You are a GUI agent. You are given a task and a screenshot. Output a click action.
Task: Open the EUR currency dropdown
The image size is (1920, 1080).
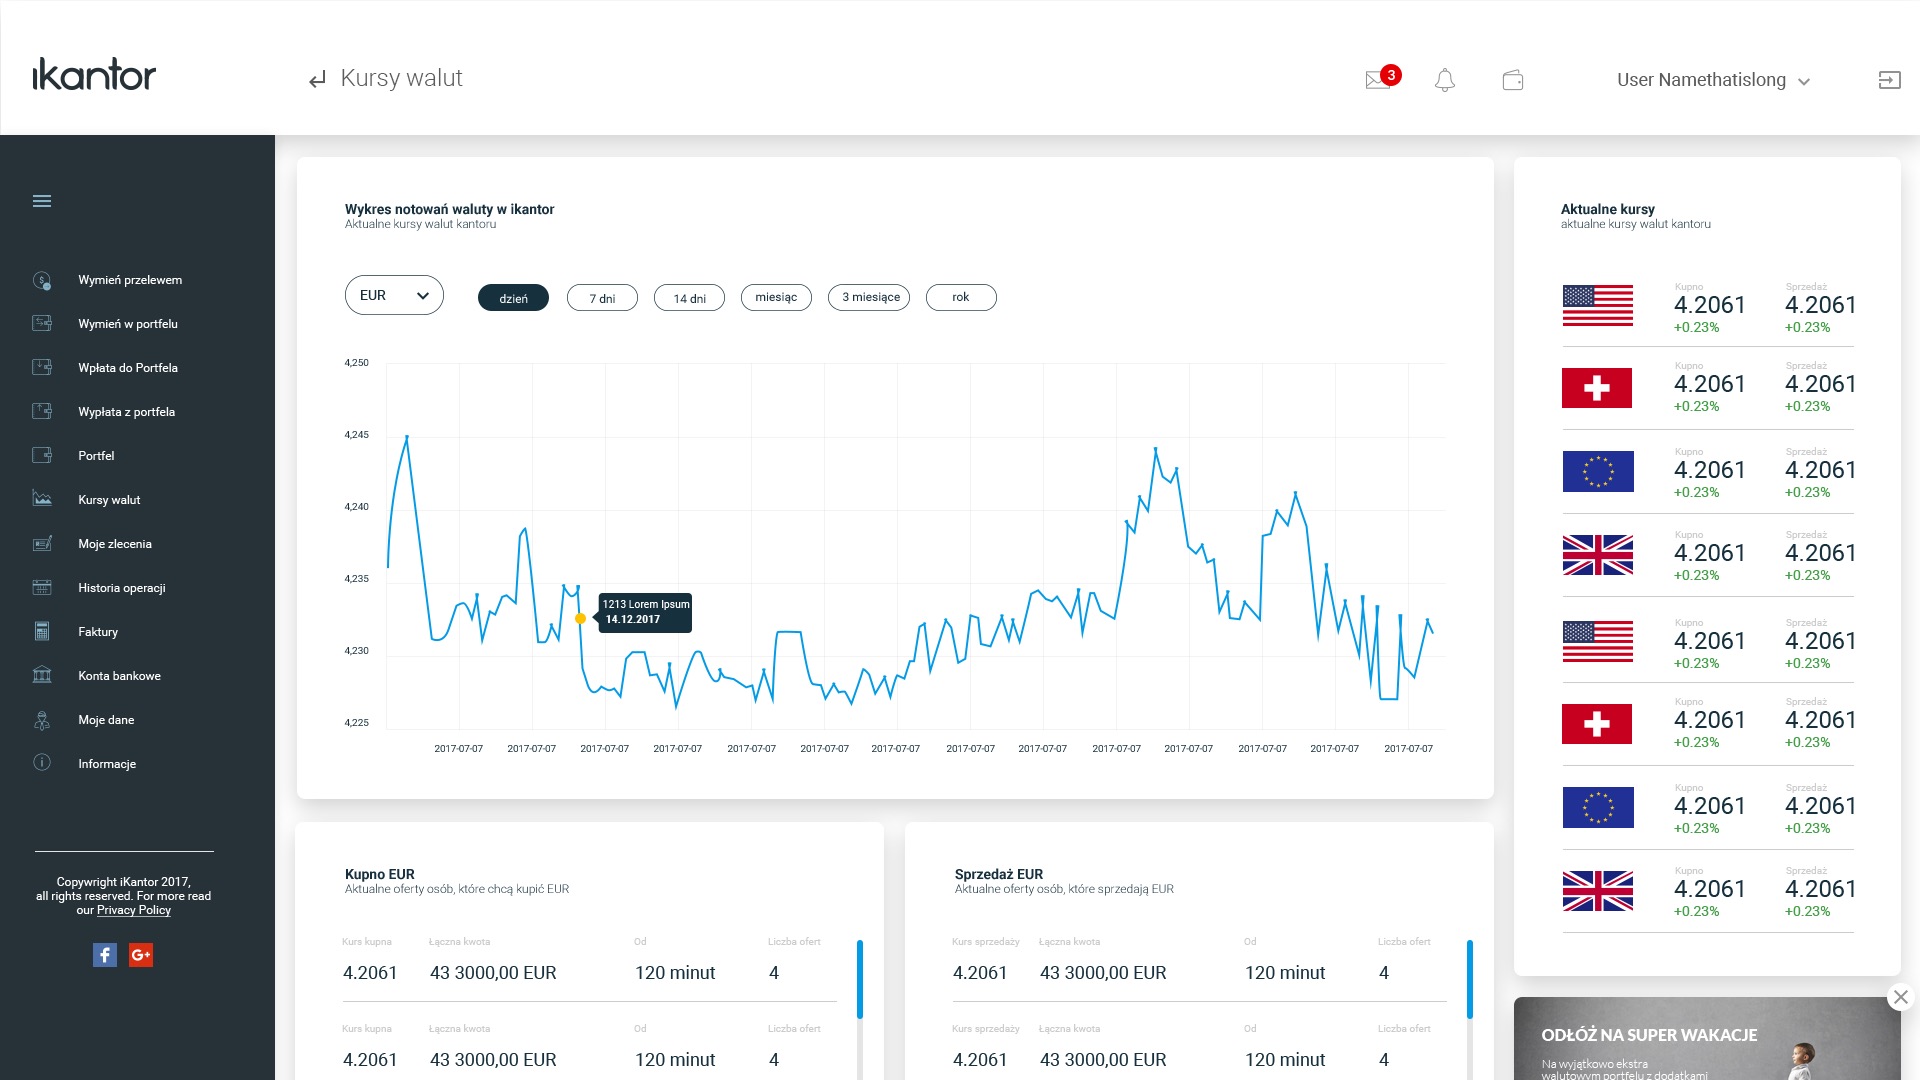click(394, 295)
